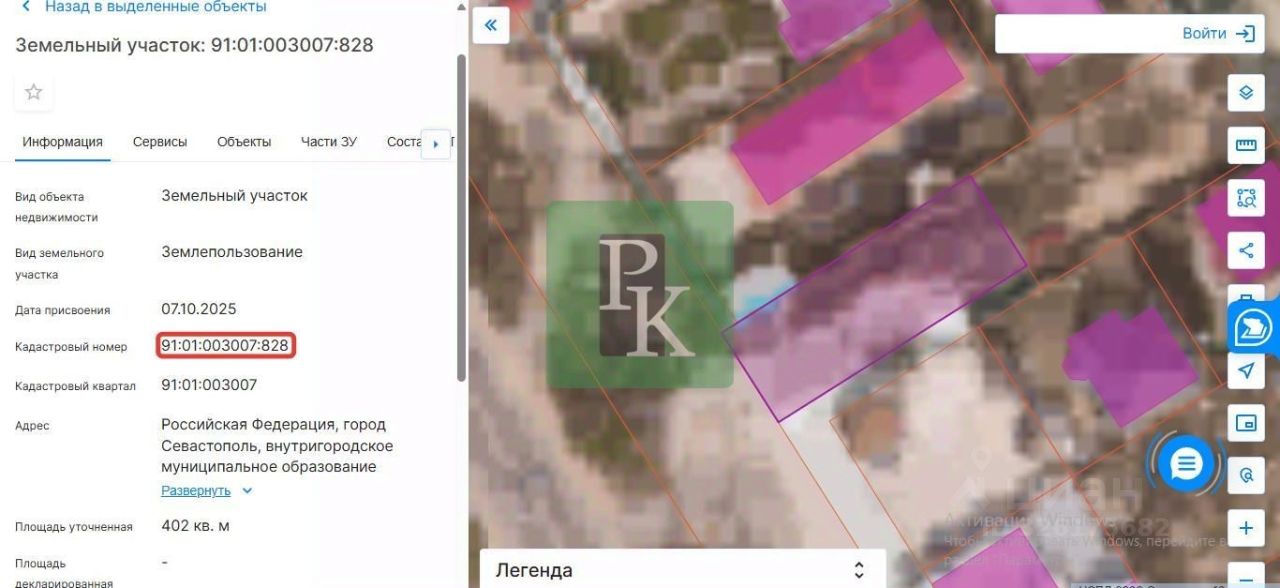The width and height of the screenshot is (1280, 588).
Task: Click the date value 07.10.2025
Action: [199, 309]
